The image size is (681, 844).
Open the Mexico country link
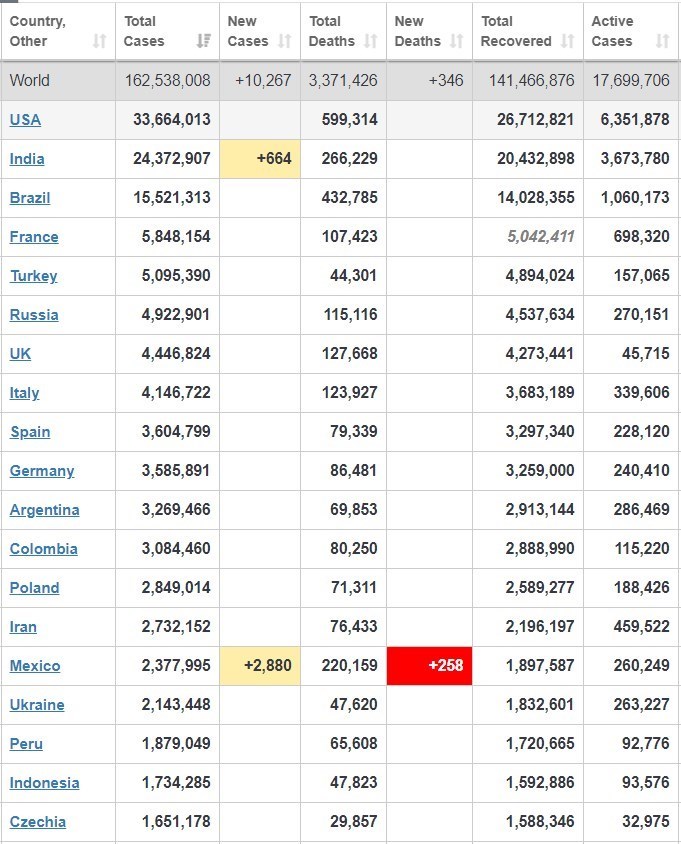(35, 666)
